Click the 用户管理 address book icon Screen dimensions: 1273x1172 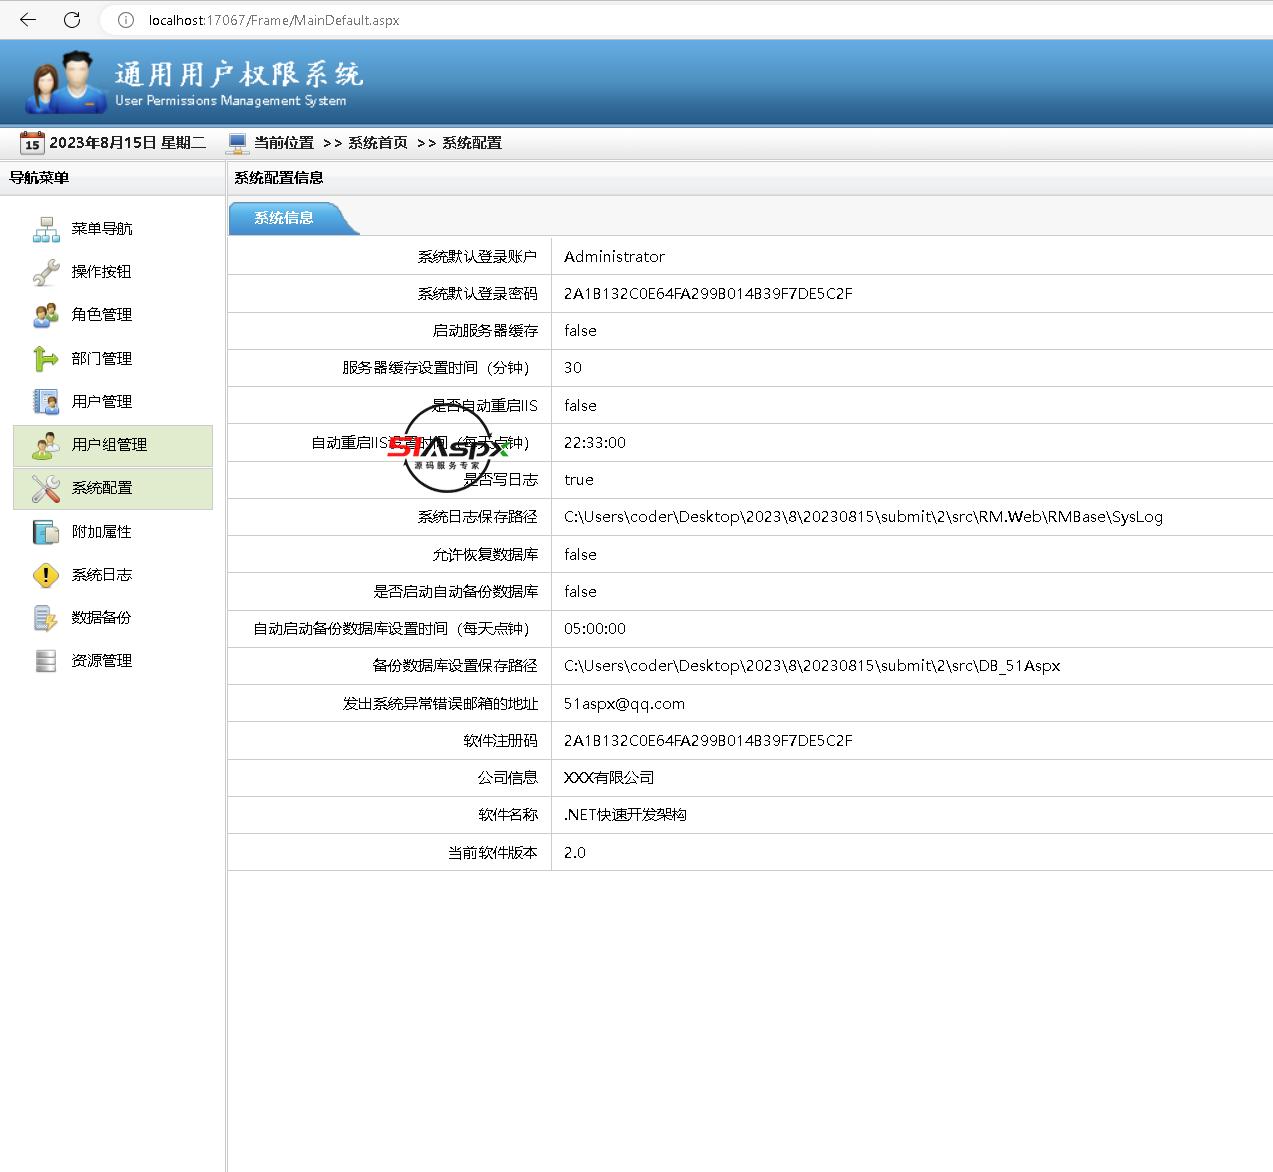(46, 402)
